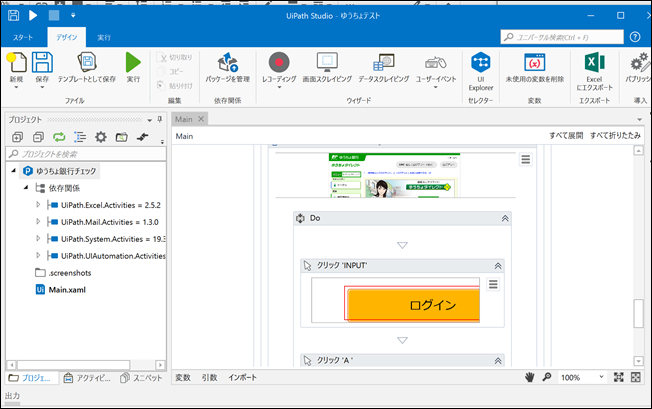Open the インポート imports panel
This screenshot has width=652, height=409.
click(242, 377)
